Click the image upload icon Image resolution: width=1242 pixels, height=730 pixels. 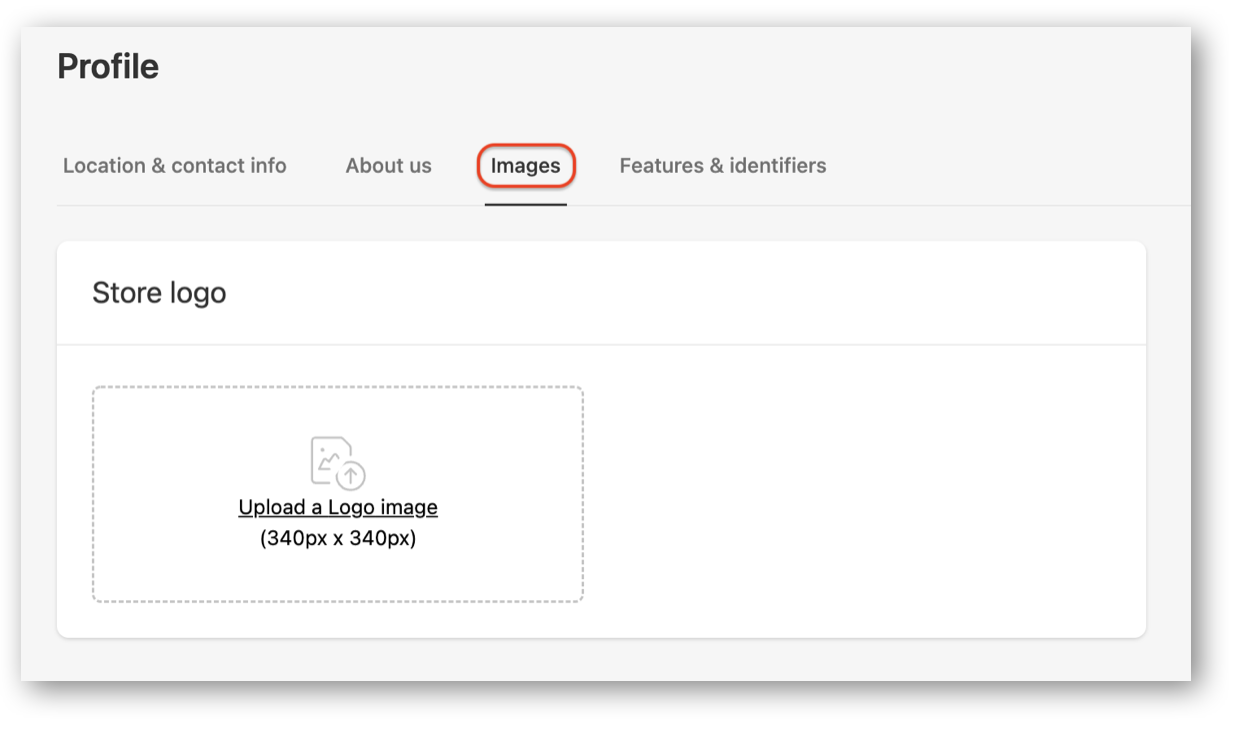[x=338, y=463]
